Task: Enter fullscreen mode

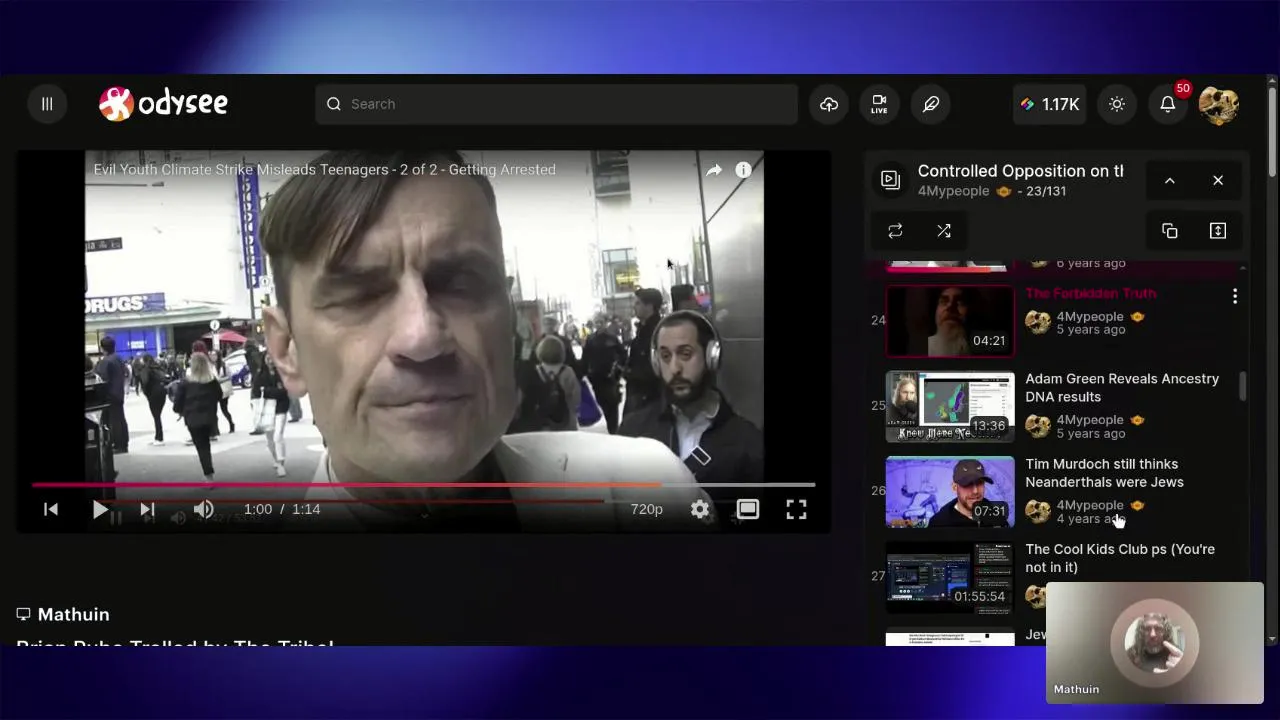Action: tap(796, 509)
